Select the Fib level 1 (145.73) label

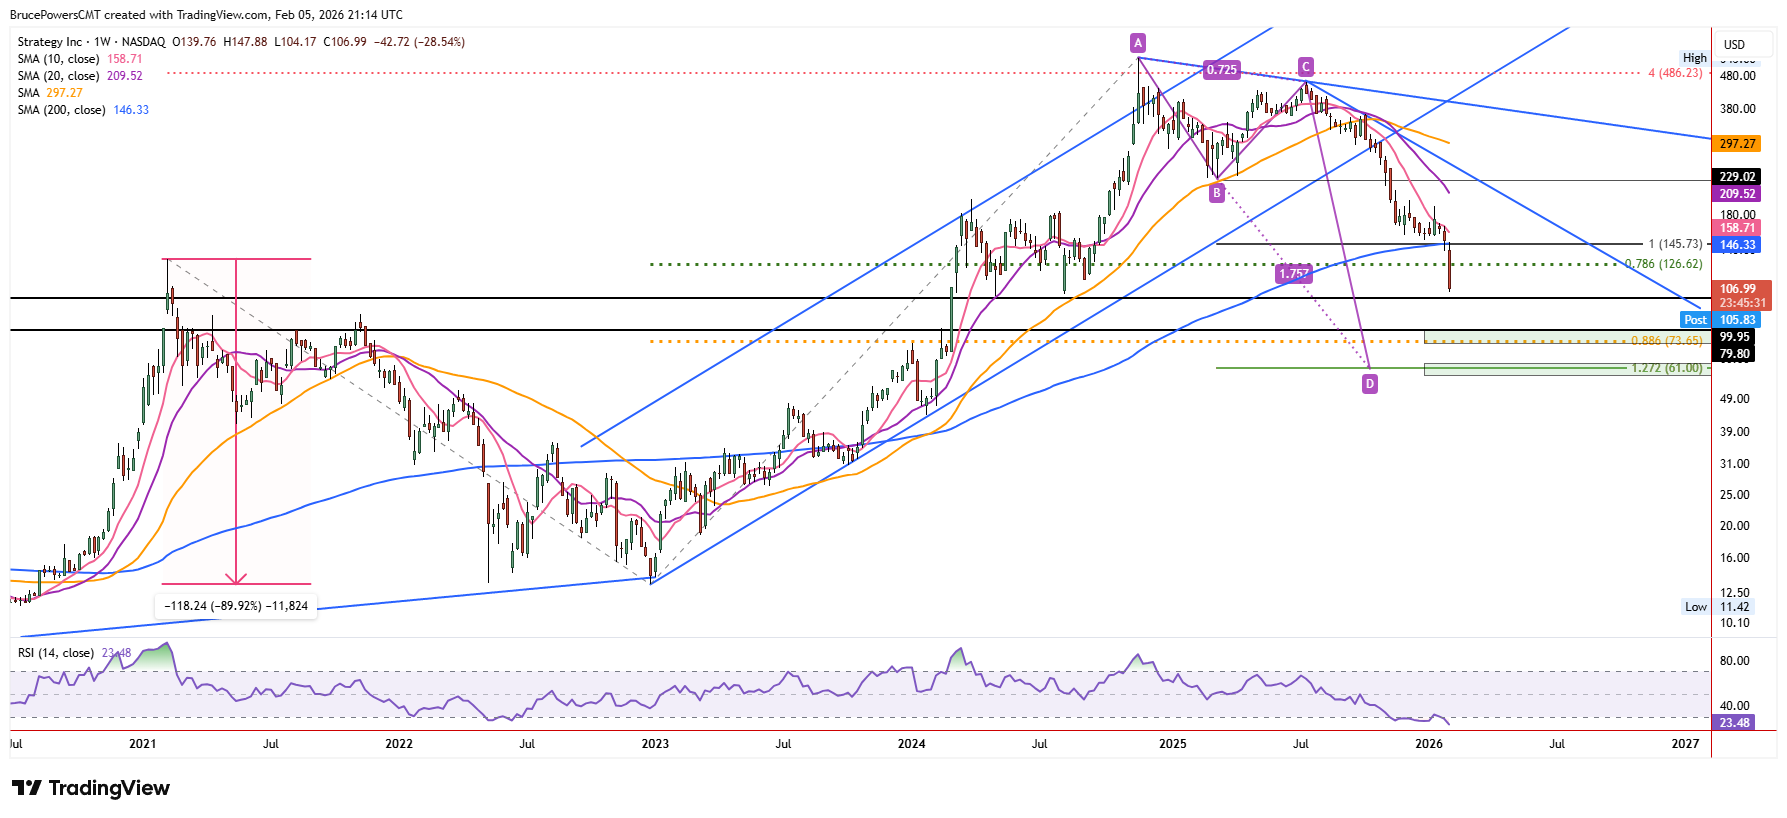point(1675,244)
